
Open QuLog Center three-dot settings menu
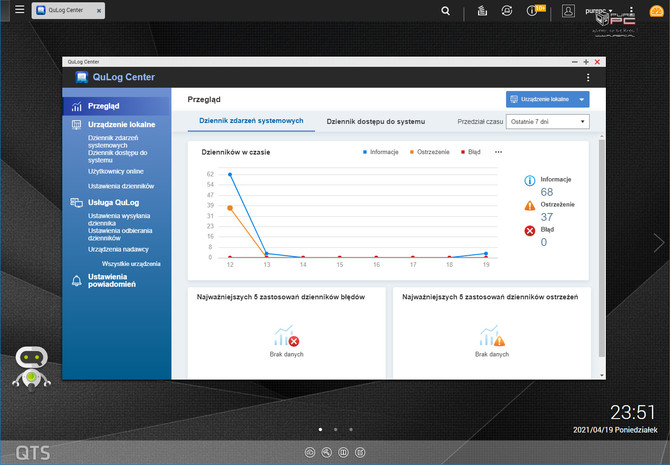pyautogui.click(x=588, y=77)
